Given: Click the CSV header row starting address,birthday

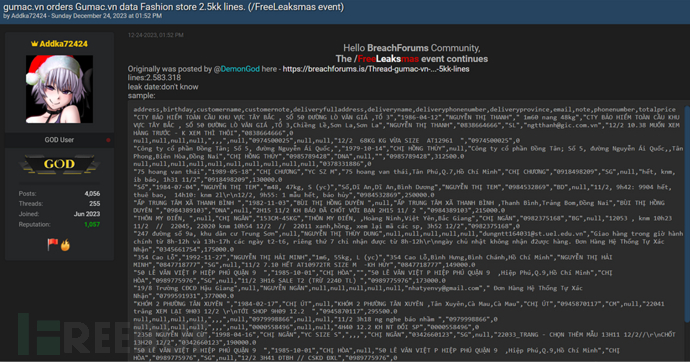Looking at the screenshot, I should (x=404, y=110).
